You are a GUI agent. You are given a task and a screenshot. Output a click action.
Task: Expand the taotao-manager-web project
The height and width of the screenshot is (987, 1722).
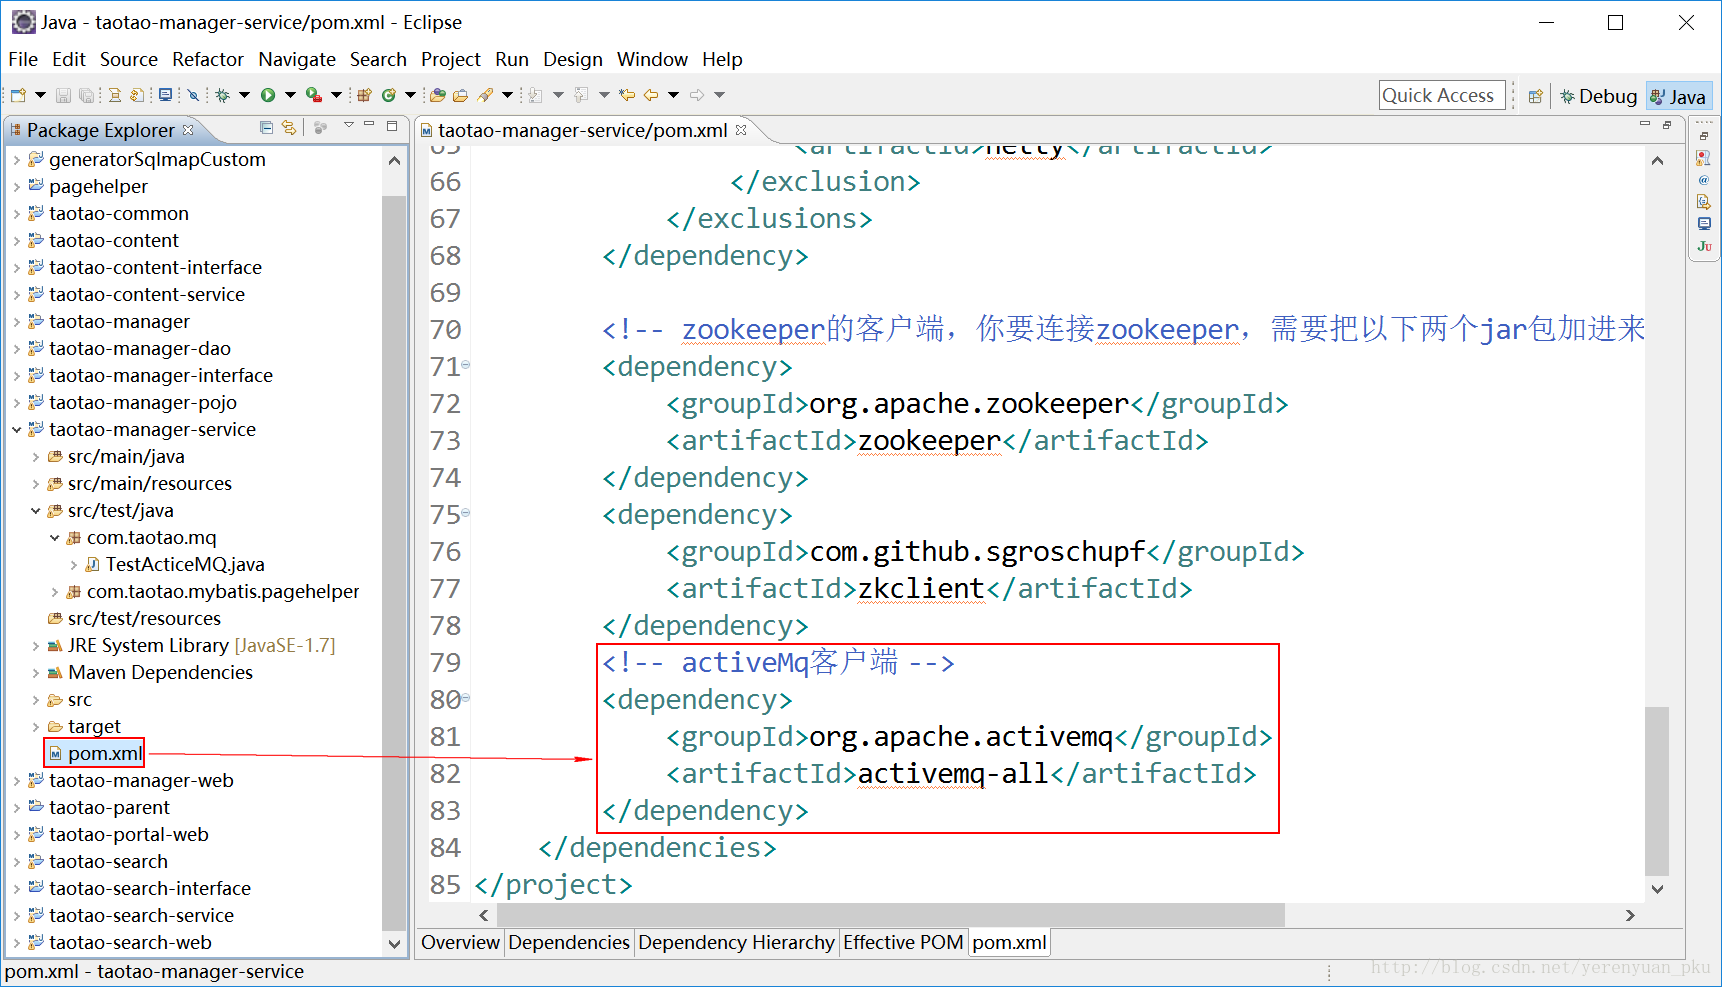point(16,780)
